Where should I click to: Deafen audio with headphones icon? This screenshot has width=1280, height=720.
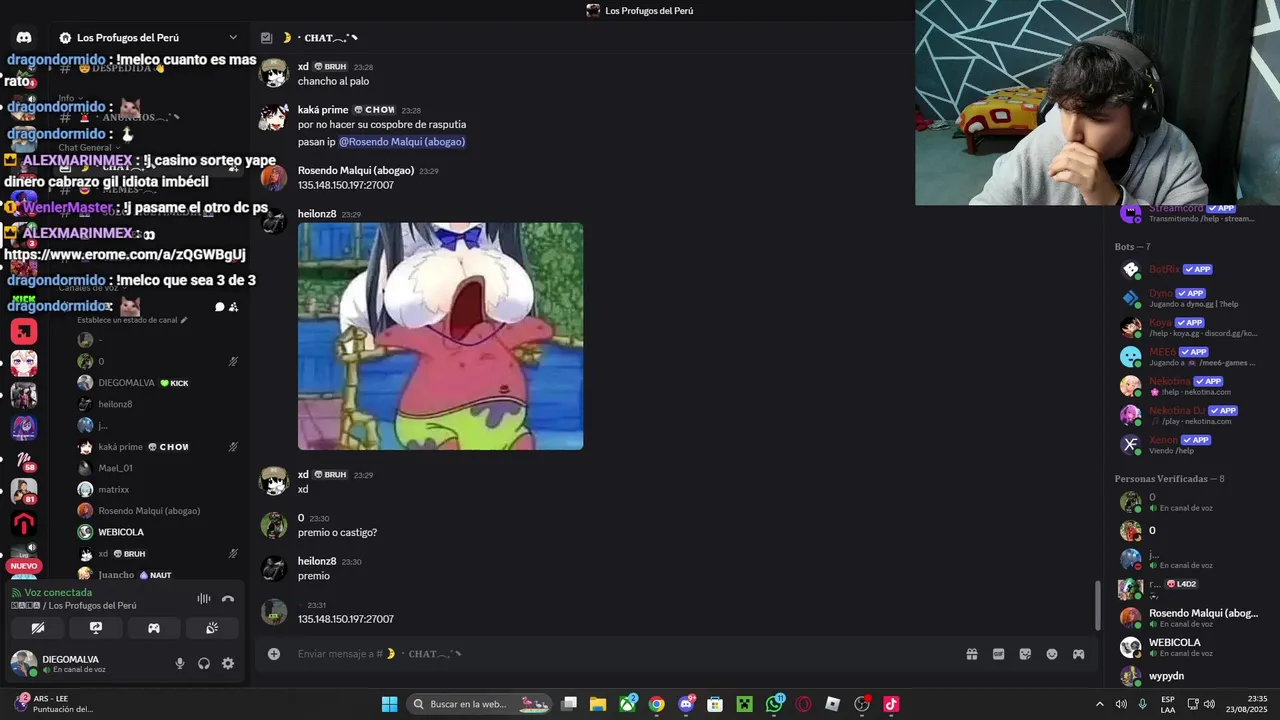click(x=204, y=663)
